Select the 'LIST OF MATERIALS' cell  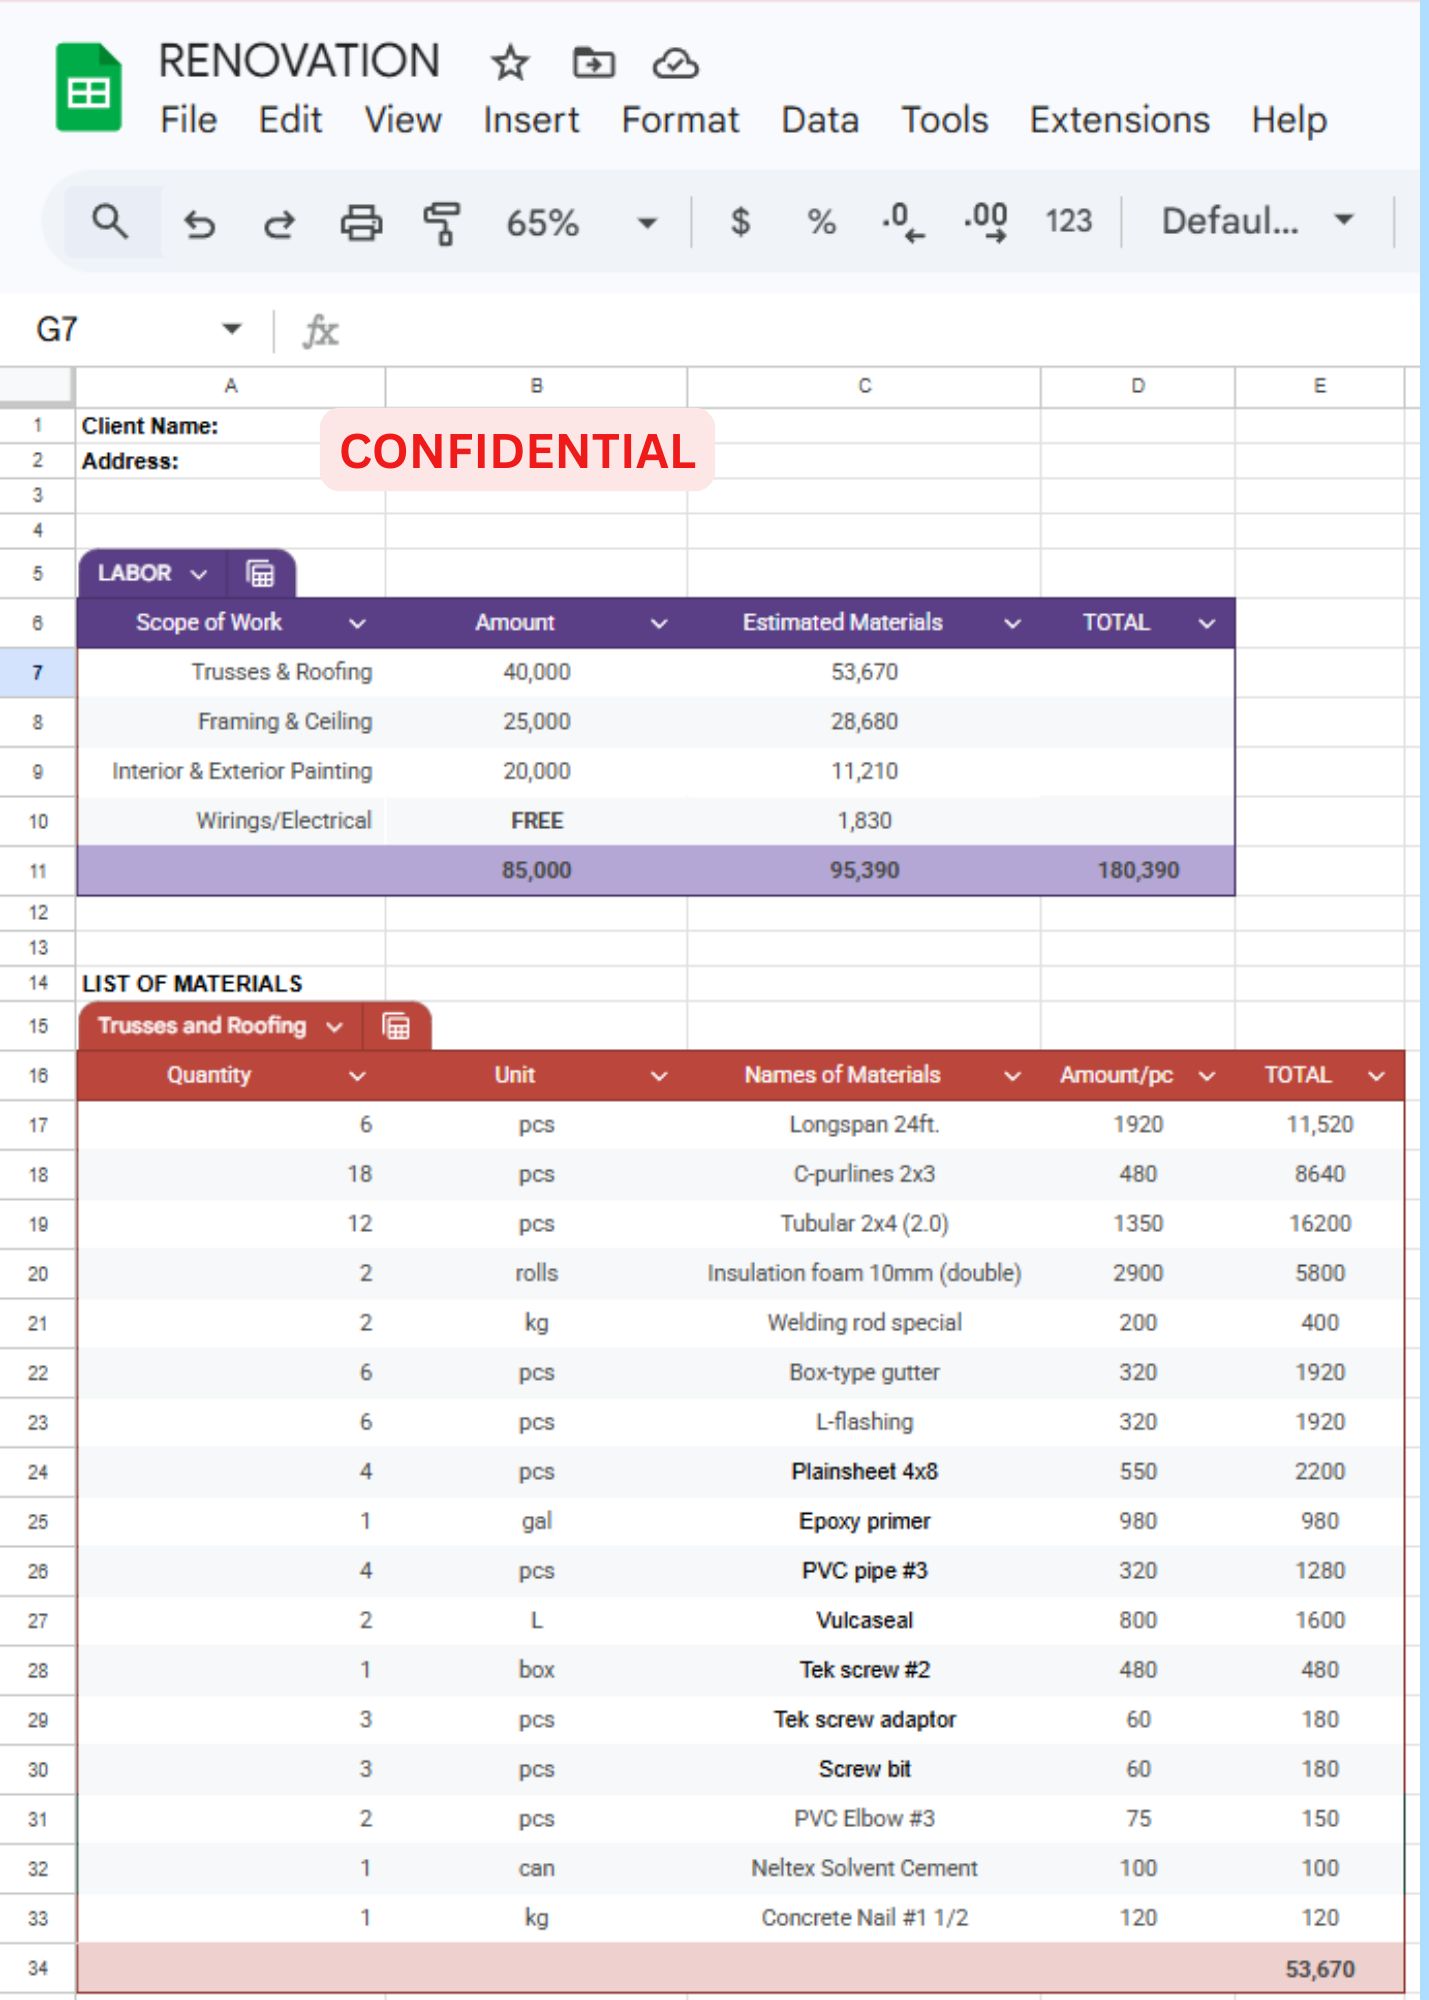[231, 984]
